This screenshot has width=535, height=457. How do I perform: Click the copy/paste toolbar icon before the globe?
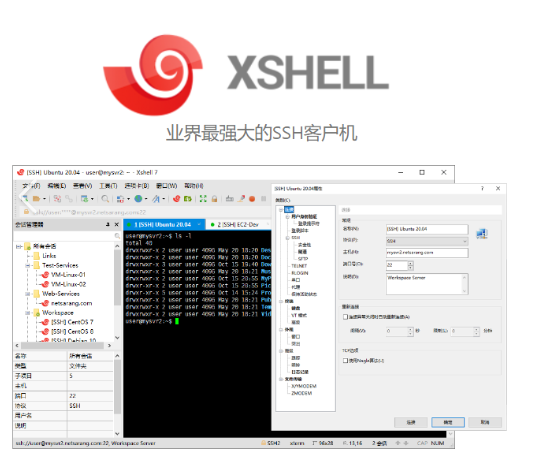point(120,198)
